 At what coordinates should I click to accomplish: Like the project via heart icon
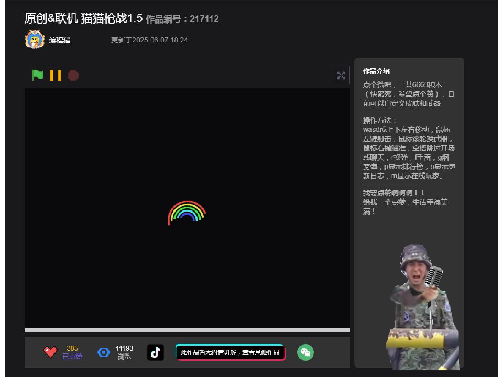[50, 352]
